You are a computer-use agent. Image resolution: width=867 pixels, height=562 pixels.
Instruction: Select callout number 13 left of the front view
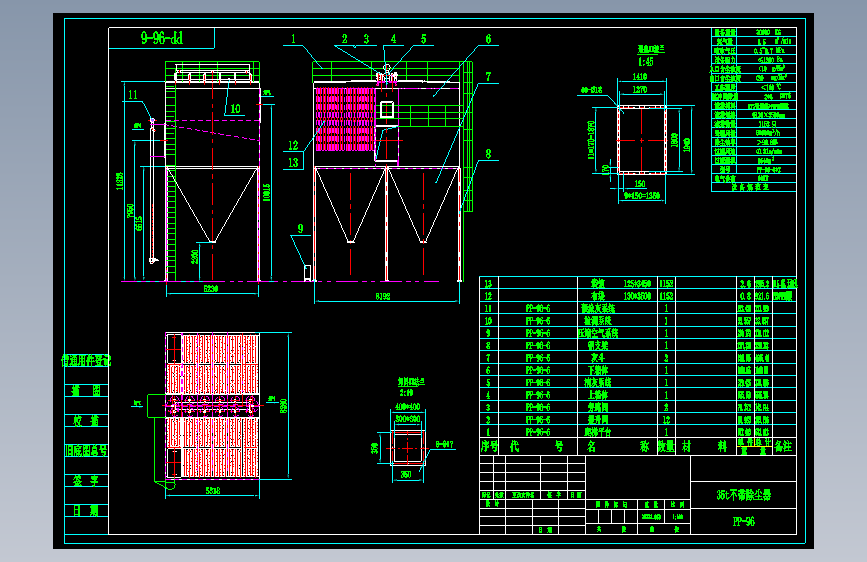click(x=293, y=163)
